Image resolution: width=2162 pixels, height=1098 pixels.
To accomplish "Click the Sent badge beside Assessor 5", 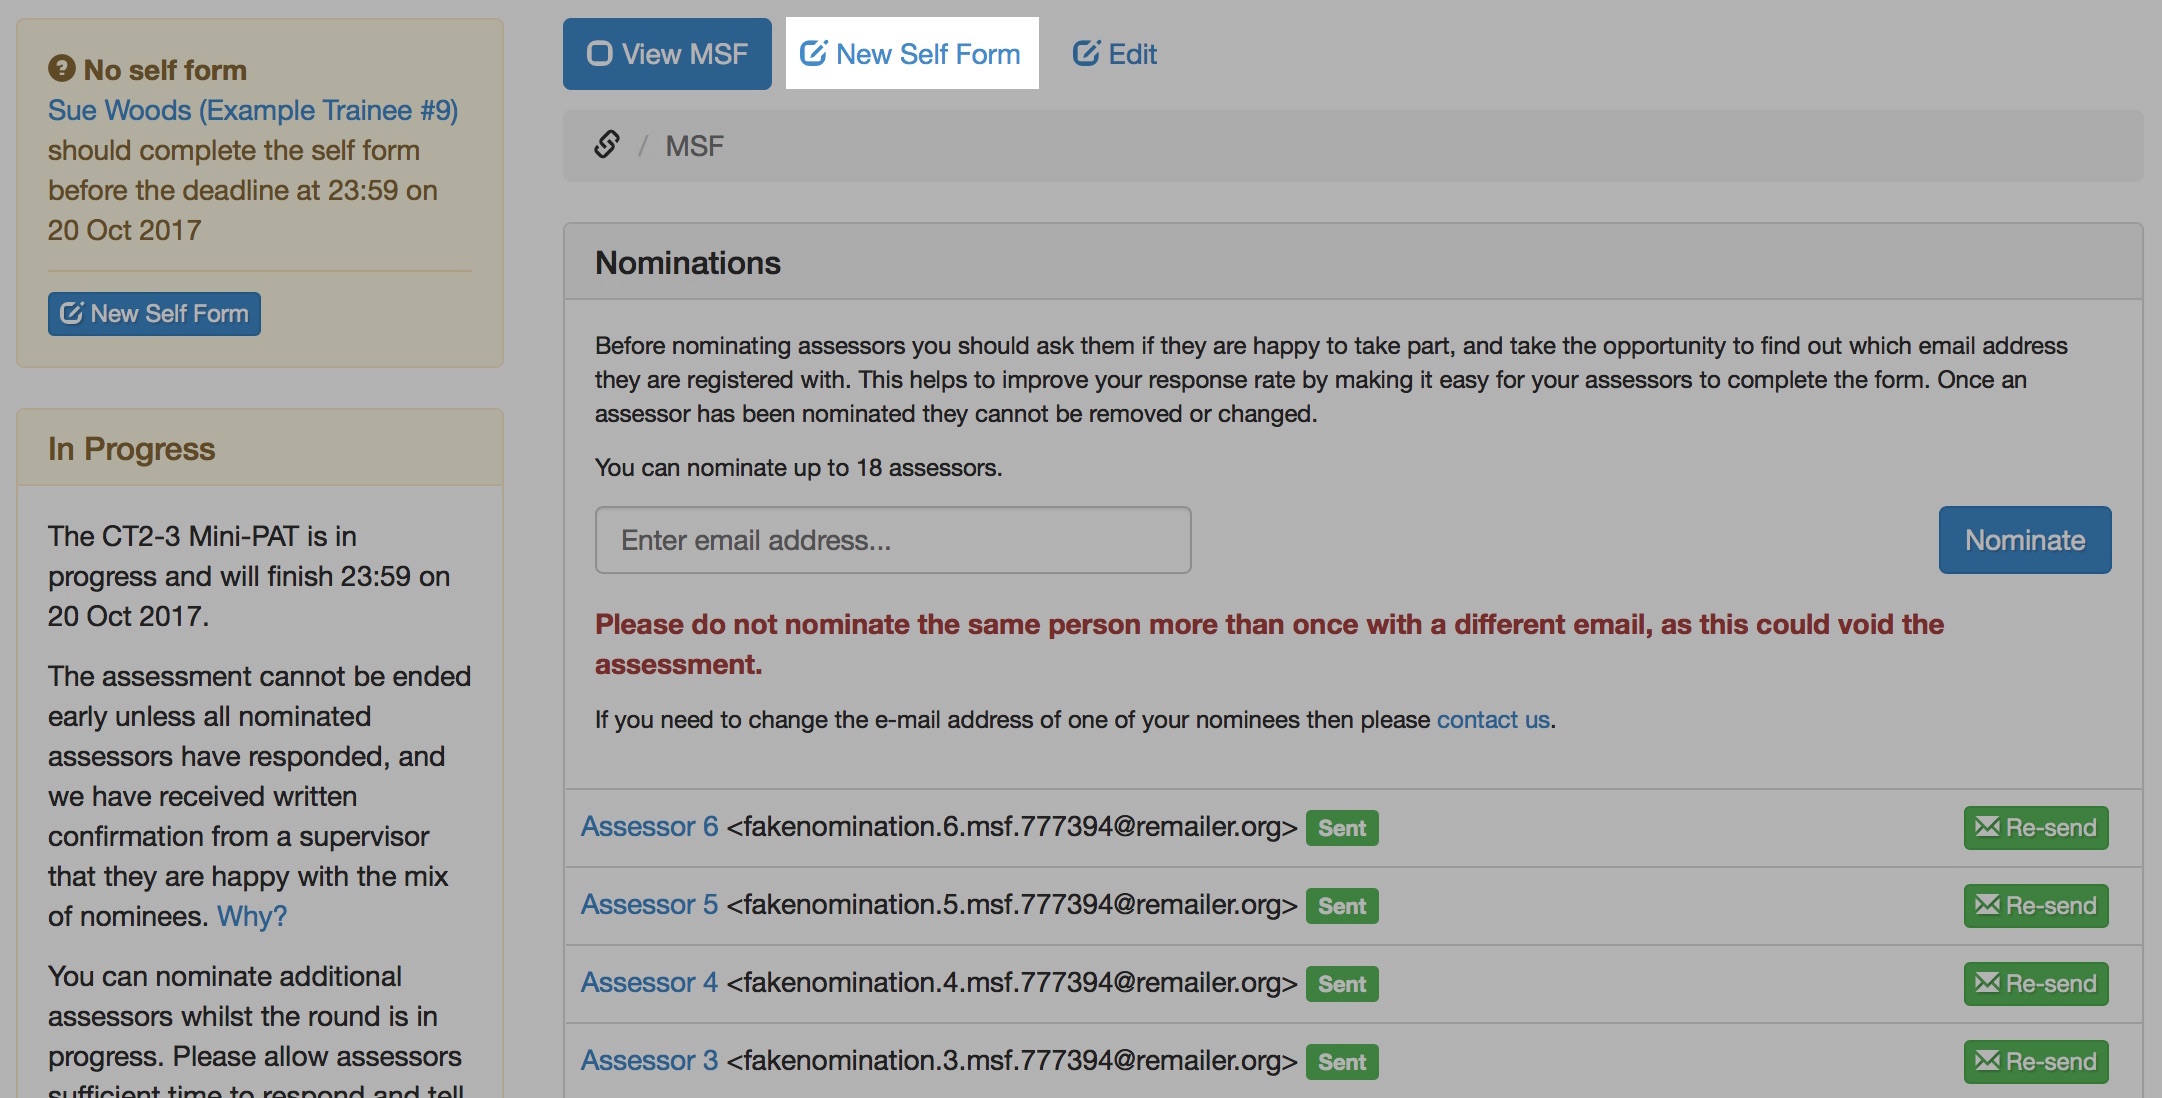I will 1341,906.
